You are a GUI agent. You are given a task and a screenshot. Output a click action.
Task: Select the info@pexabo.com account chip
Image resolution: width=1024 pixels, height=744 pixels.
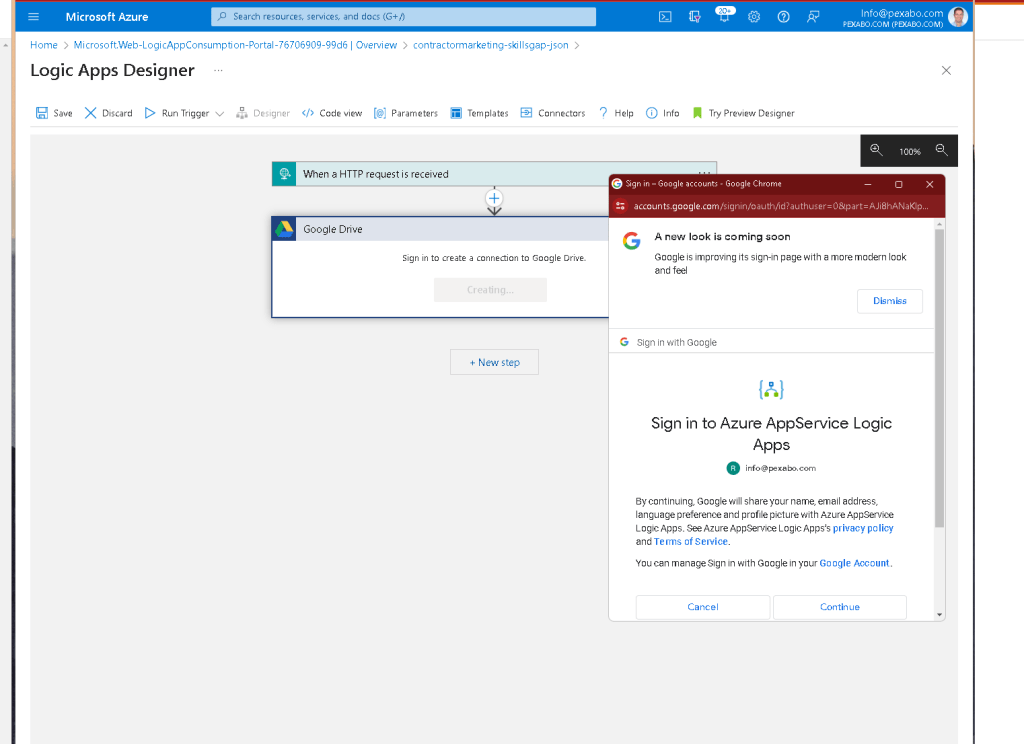[x=771, y=468]
